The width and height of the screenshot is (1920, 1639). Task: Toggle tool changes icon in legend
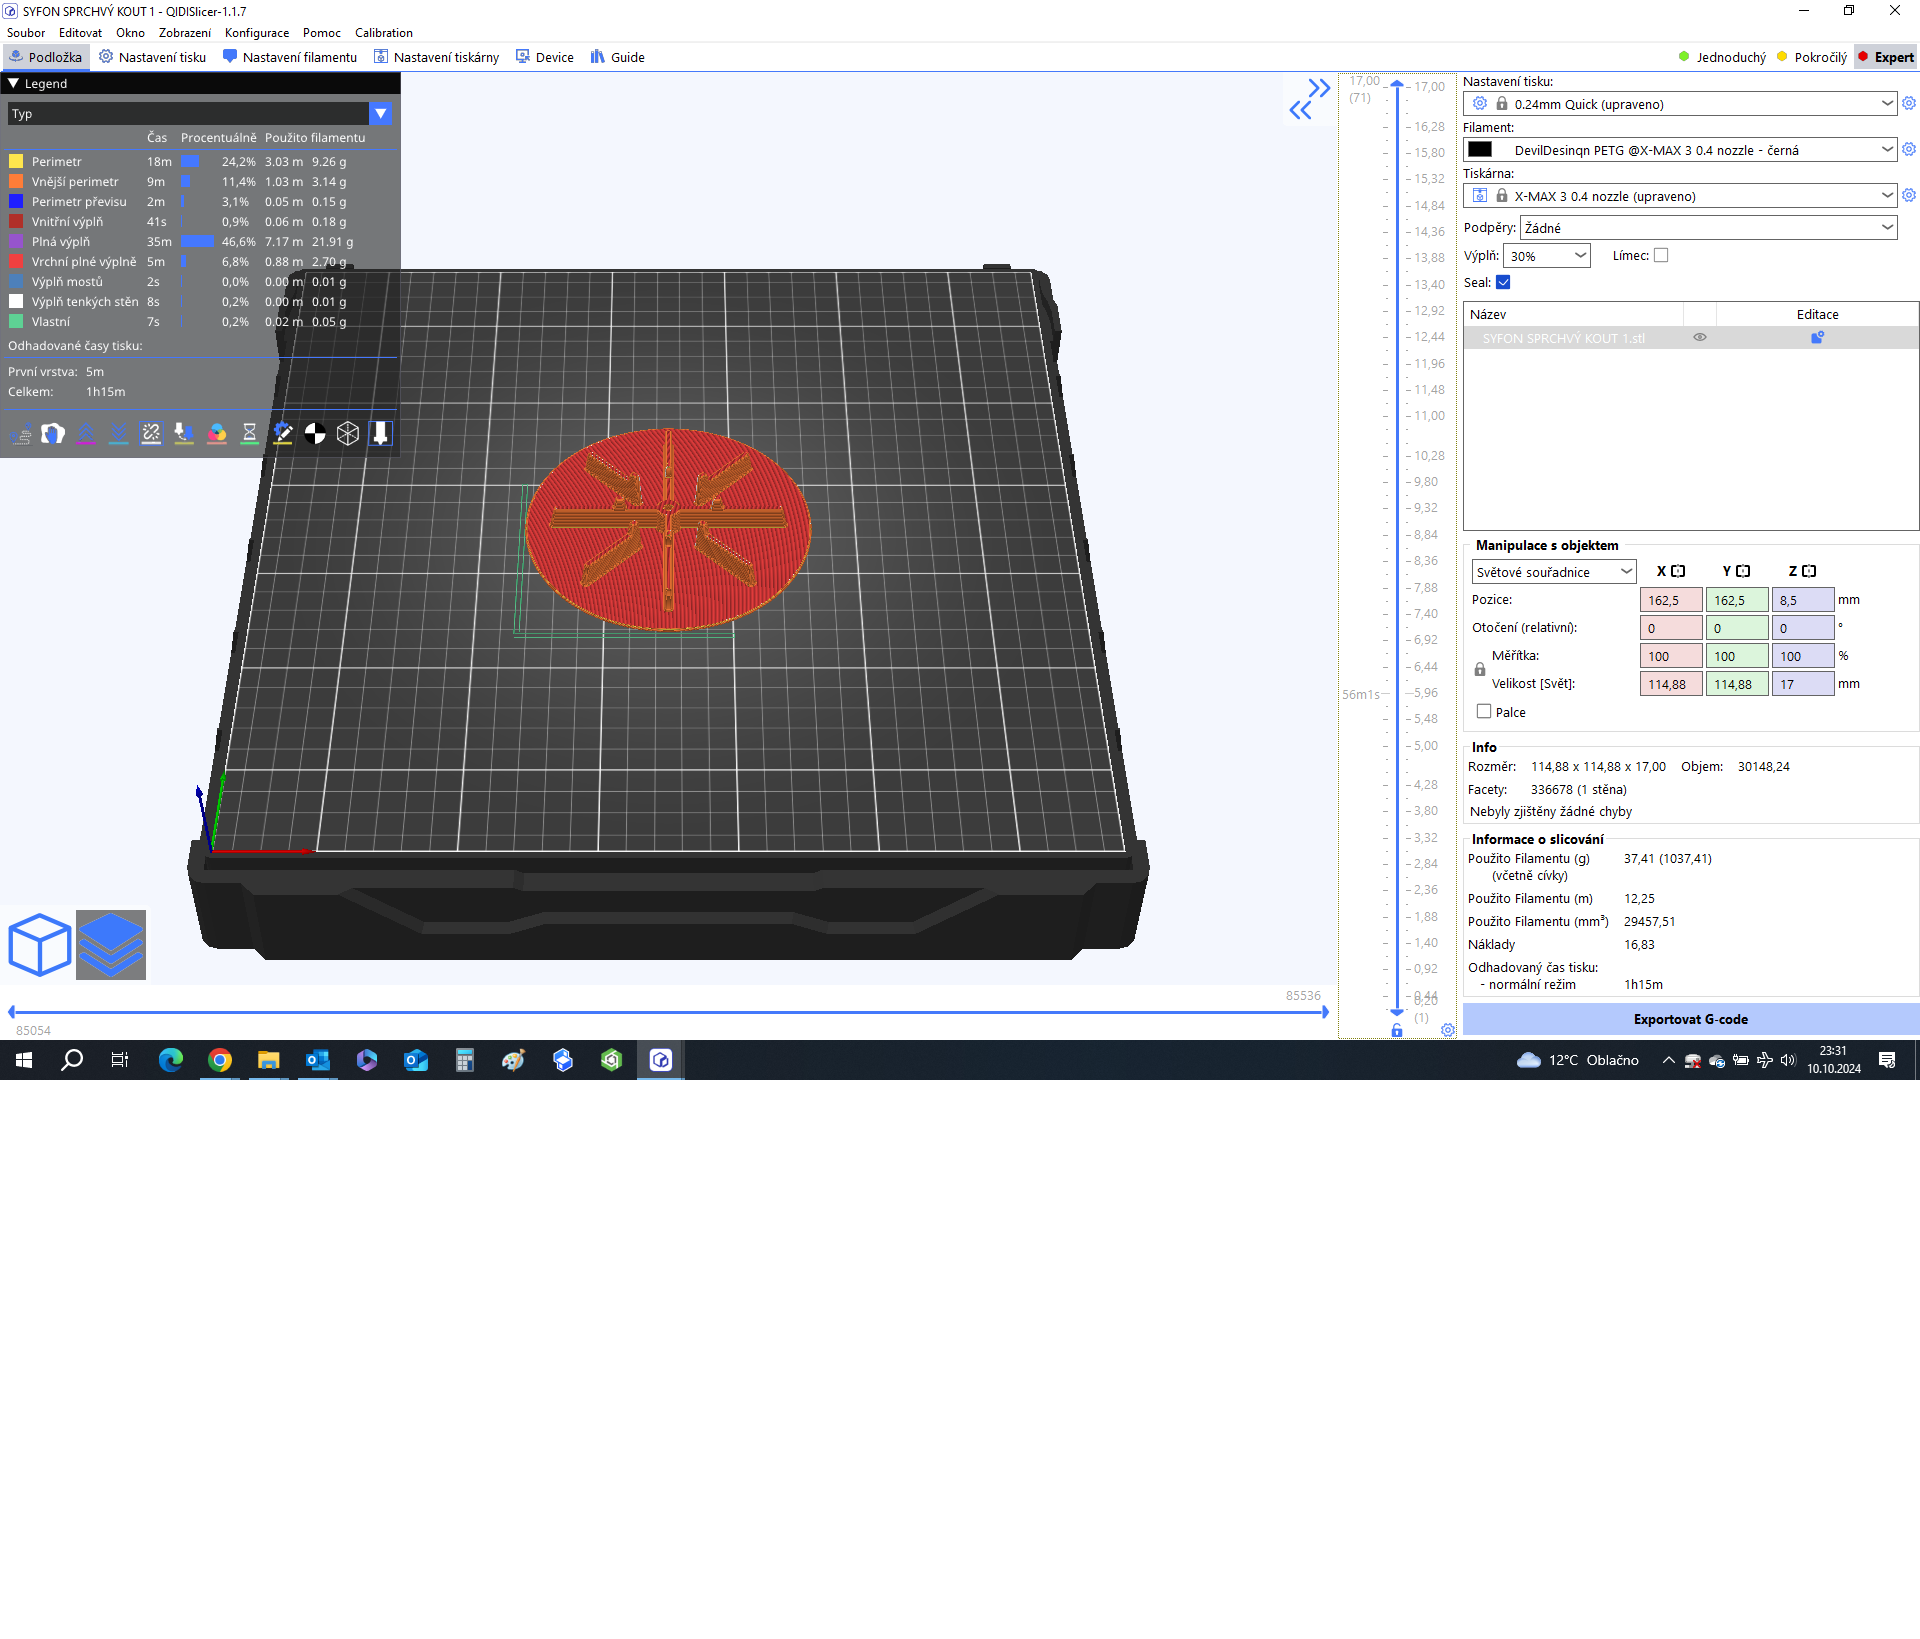coord(184,434)
